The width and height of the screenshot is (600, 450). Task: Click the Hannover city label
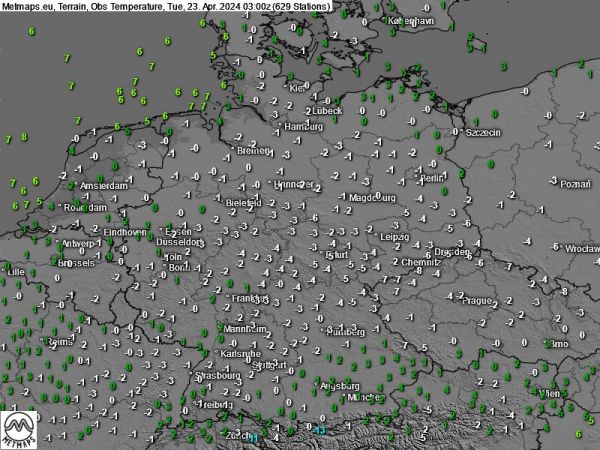(294, 185)
